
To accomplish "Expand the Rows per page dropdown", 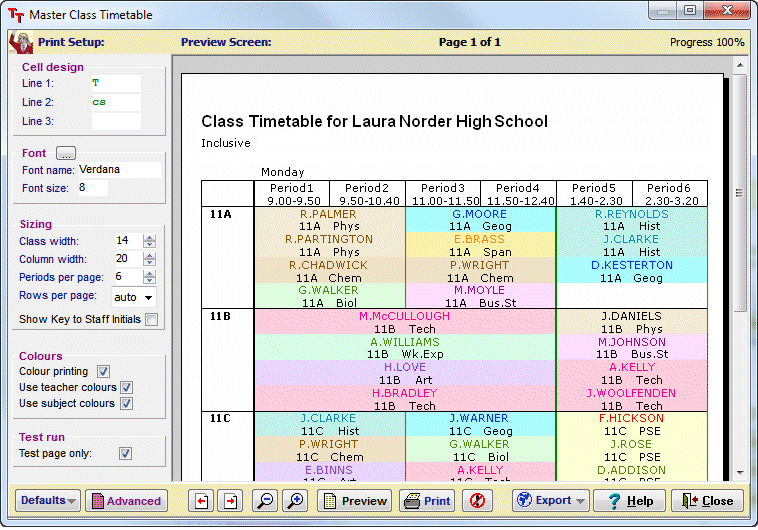I will click(148, 297).
